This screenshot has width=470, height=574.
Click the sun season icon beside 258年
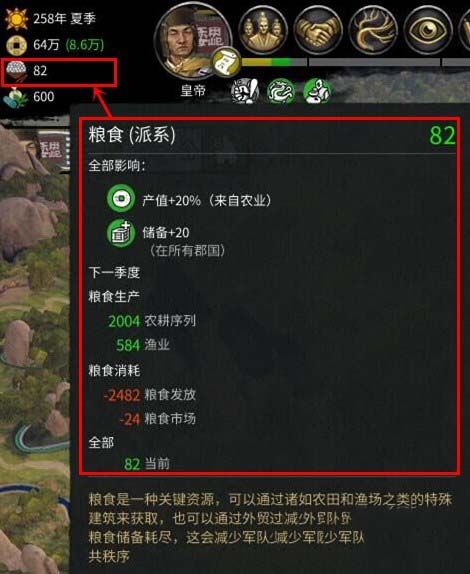pos(16,19)
